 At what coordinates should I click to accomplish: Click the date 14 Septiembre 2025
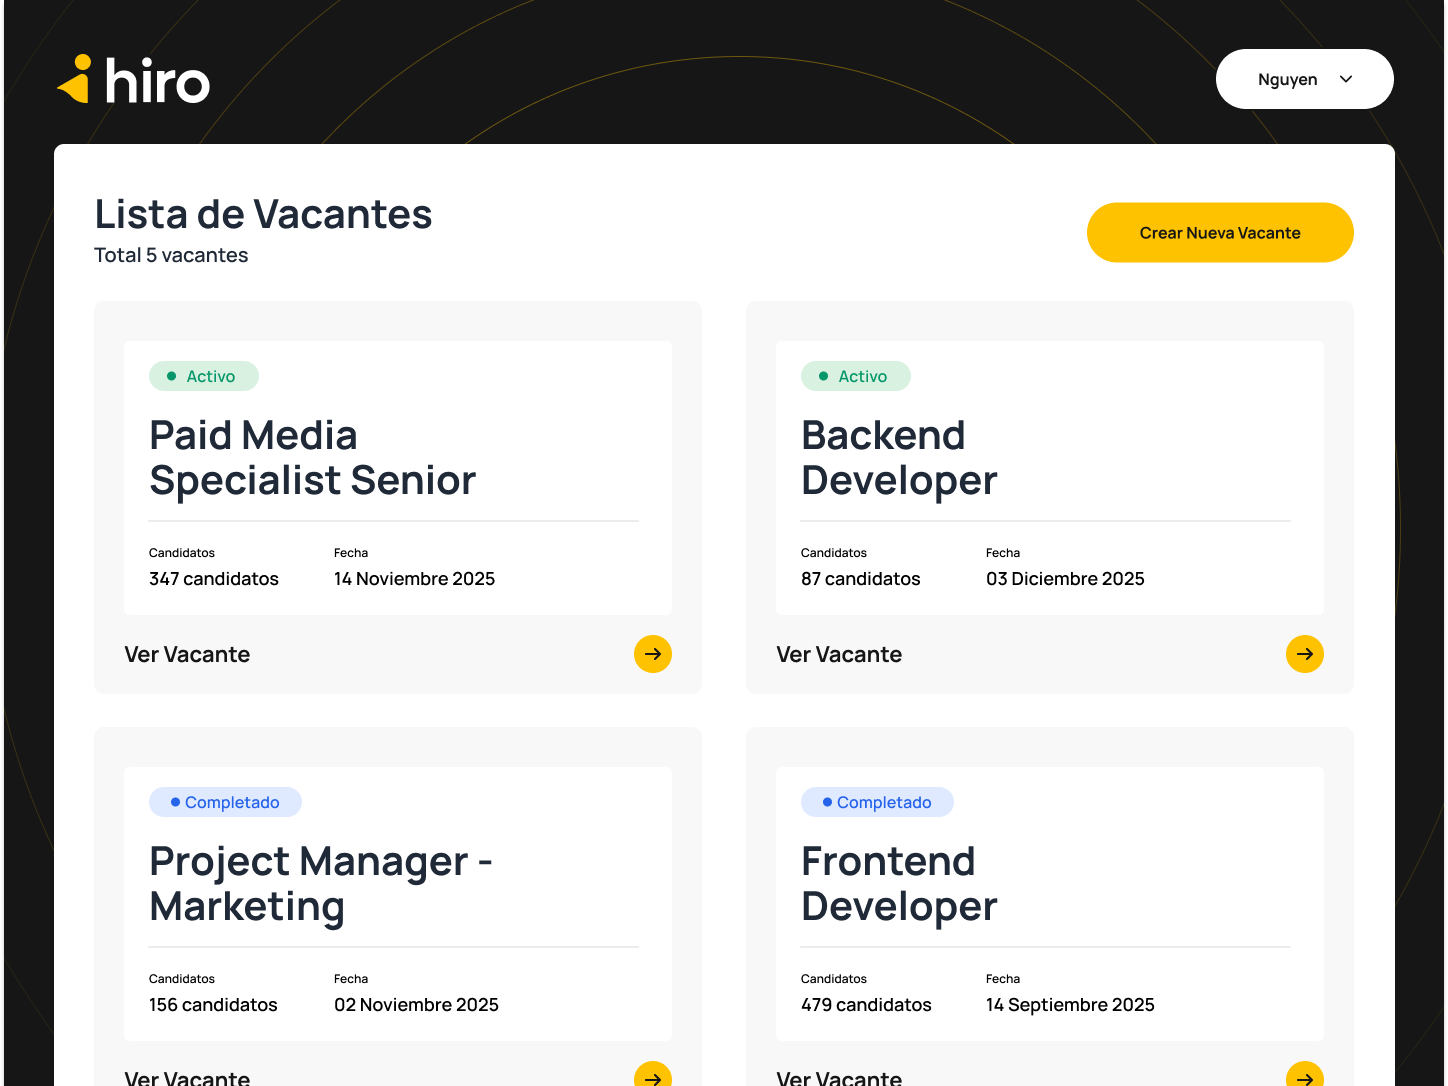click(x=1070, y=1005)
